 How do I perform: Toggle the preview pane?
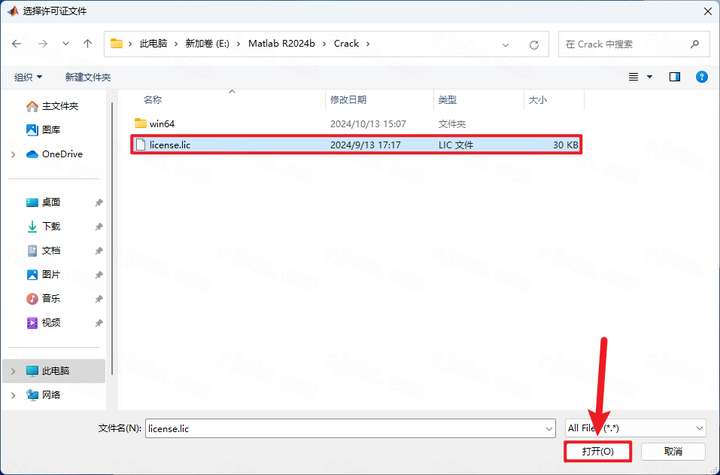pos(674,77)
